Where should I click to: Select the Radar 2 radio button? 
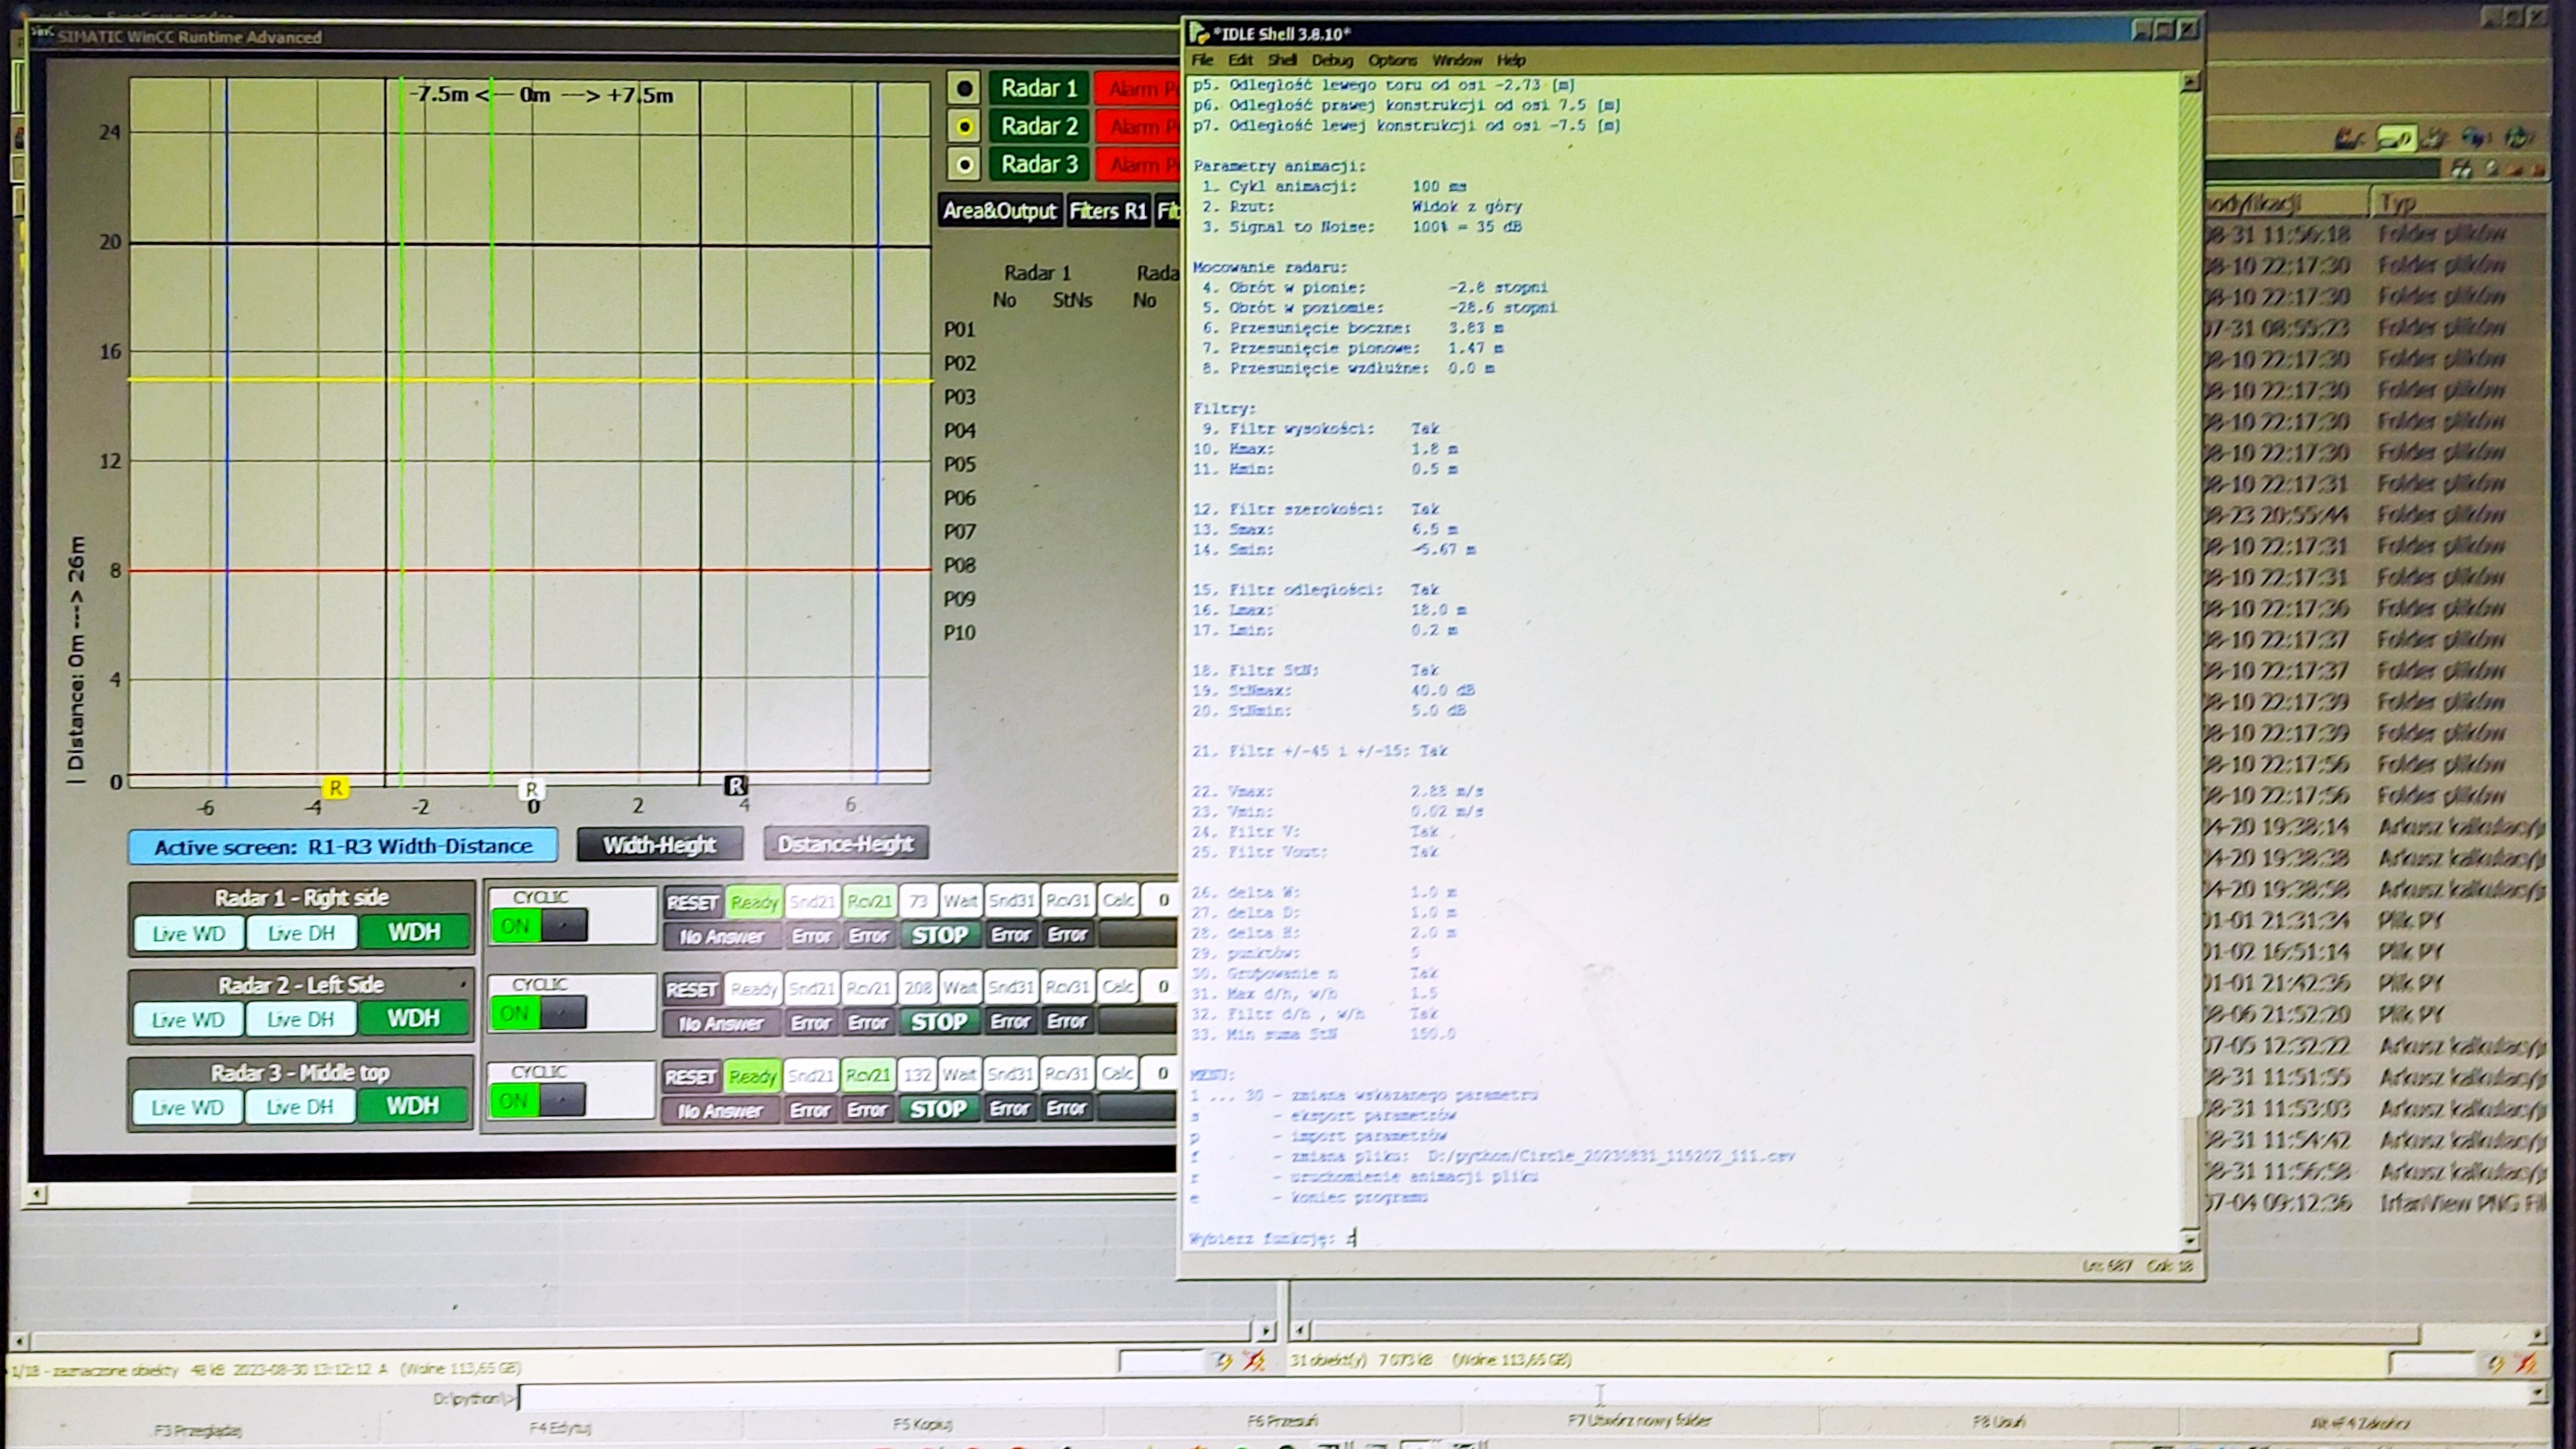point(964,127)
